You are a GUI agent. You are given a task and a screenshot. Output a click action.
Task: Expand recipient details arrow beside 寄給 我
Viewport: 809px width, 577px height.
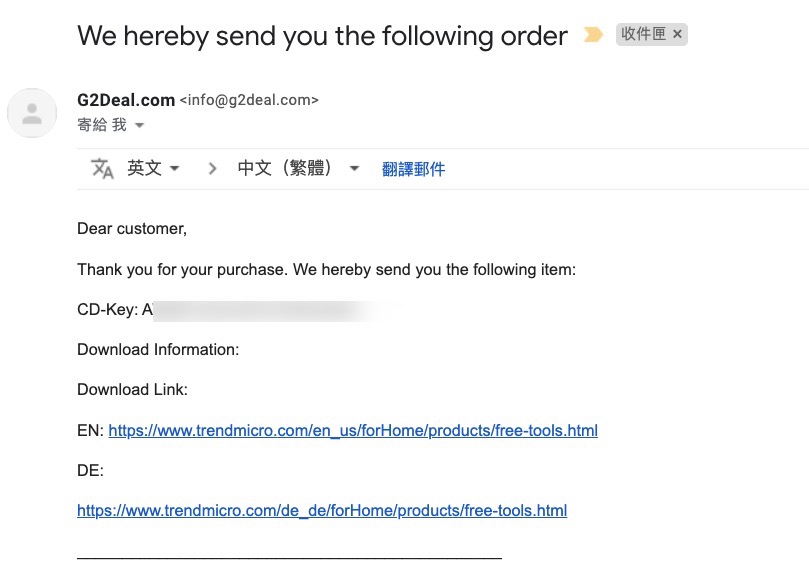(x=139, y=126)
